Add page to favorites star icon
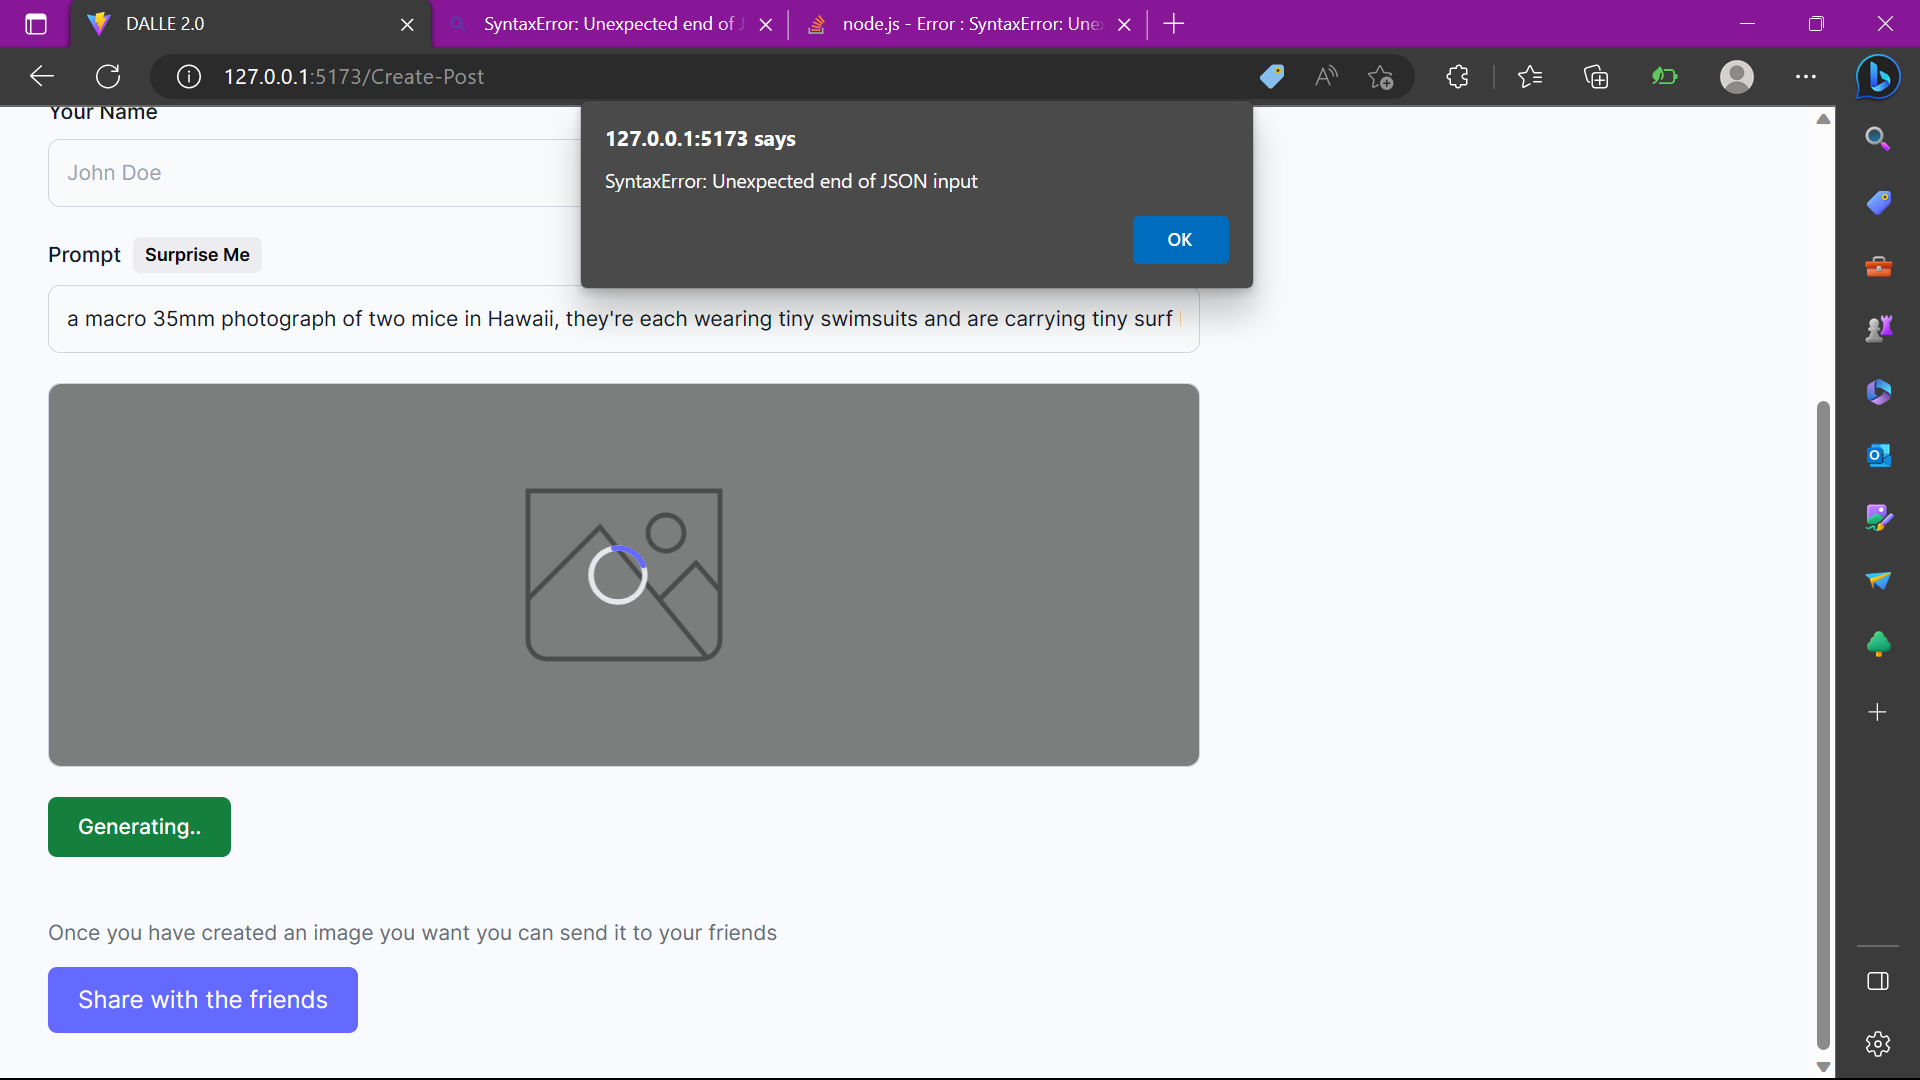 (1380, 77)
